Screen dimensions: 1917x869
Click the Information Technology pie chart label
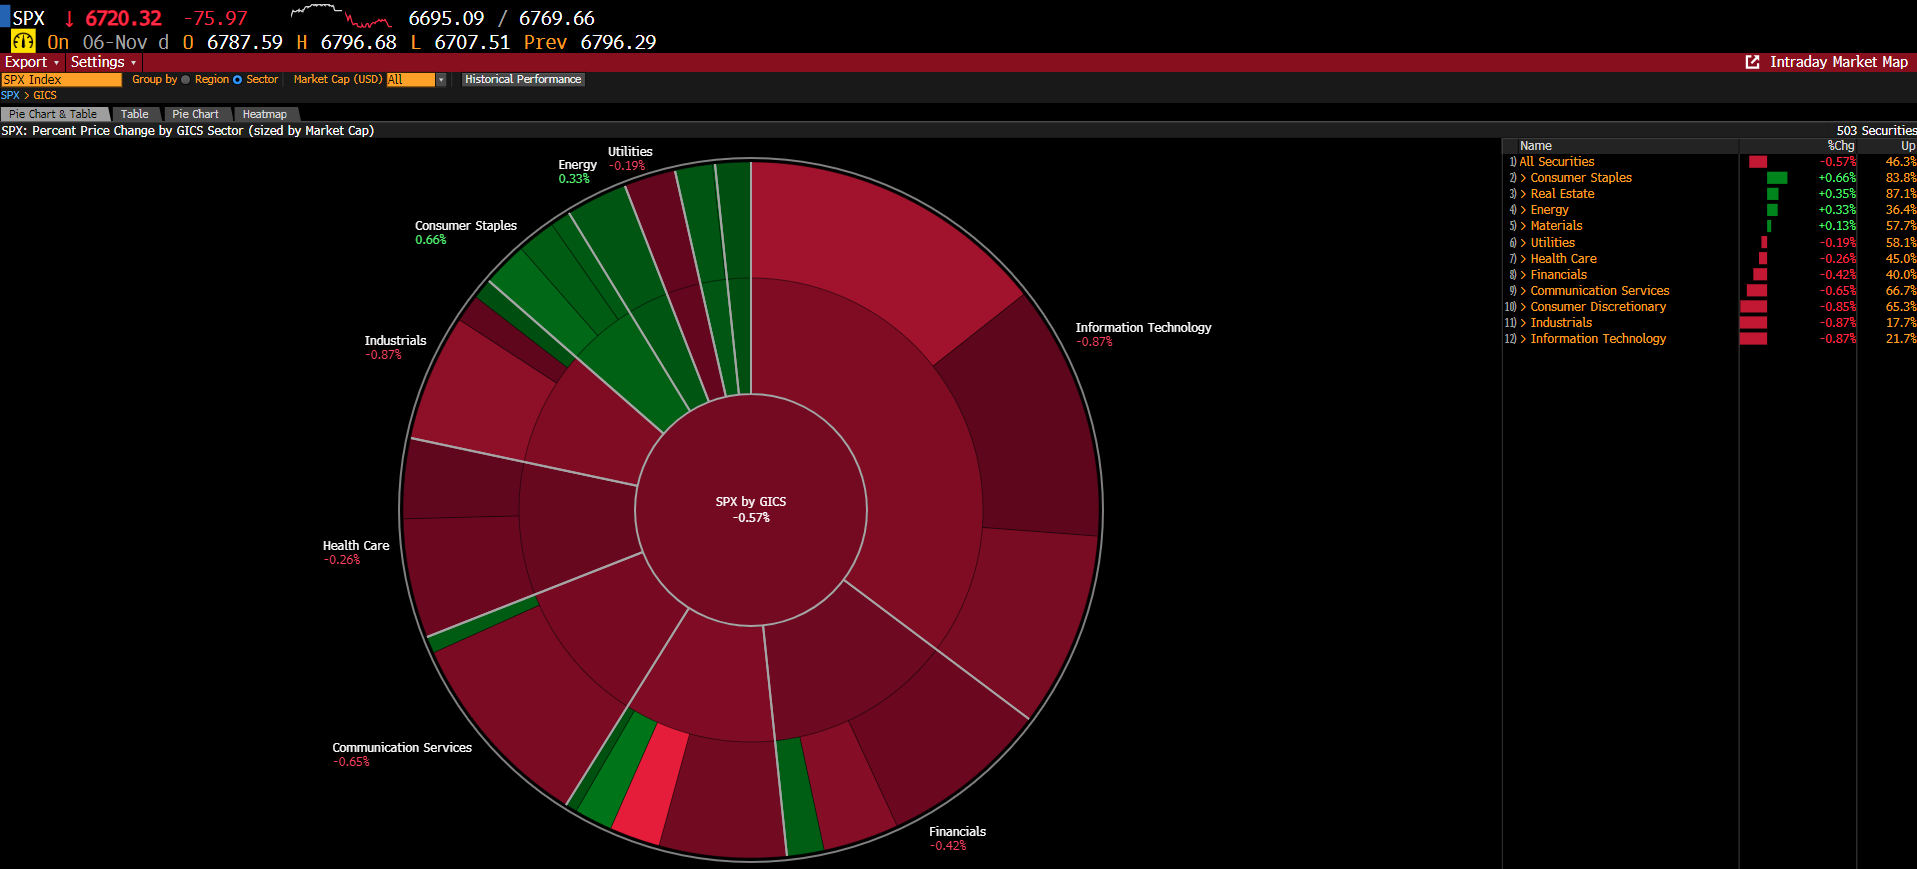[1143, 328]
